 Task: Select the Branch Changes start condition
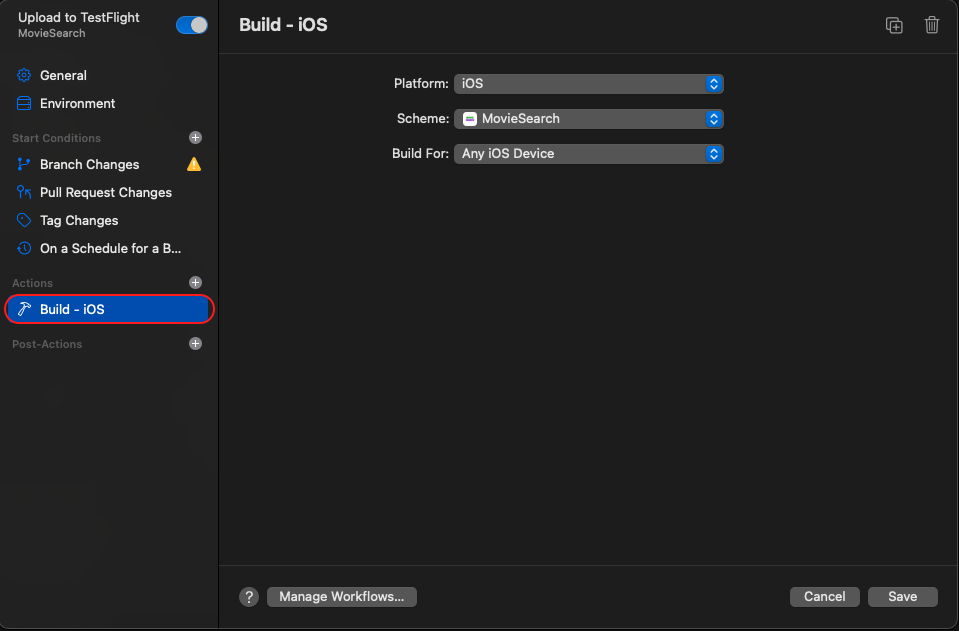109,164
